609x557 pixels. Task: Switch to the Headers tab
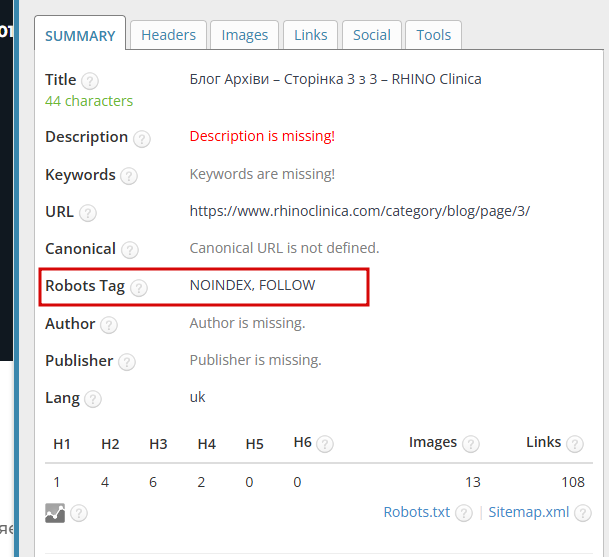[168, 35]
